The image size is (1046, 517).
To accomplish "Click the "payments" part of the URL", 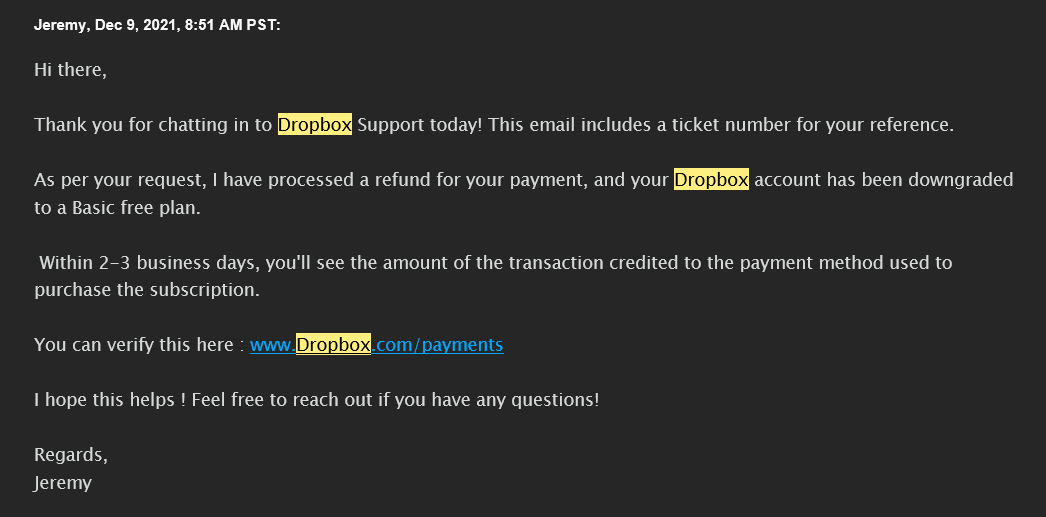I will tap(463, 346).
